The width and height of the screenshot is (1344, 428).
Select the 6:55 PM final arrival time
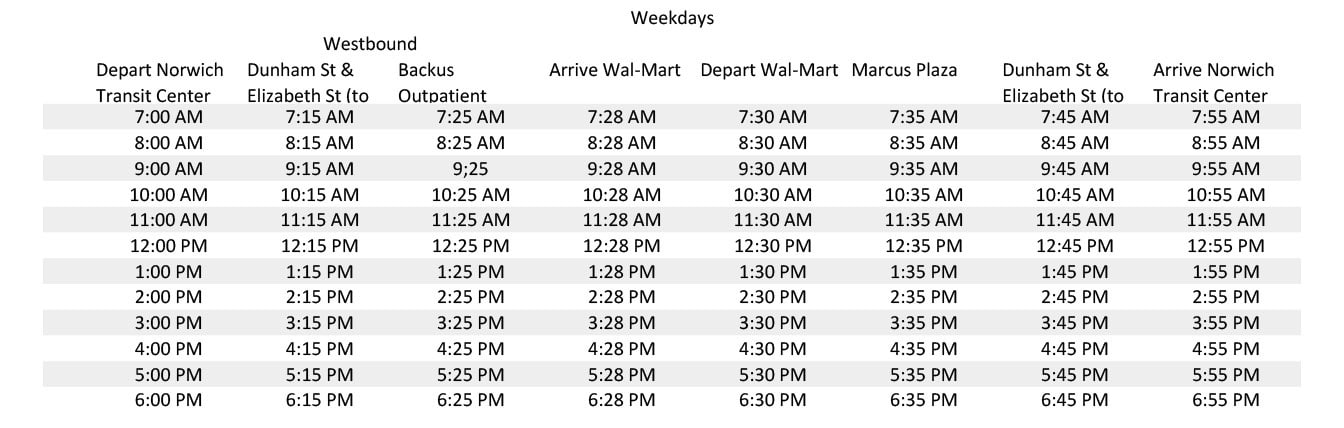tap(1226, 400)
